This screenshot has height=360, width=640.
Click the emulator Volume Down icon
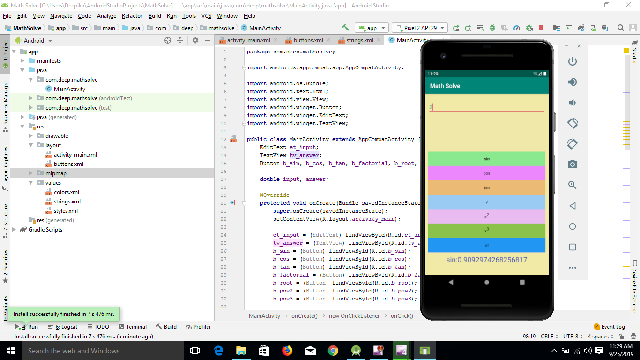[572, 102]
